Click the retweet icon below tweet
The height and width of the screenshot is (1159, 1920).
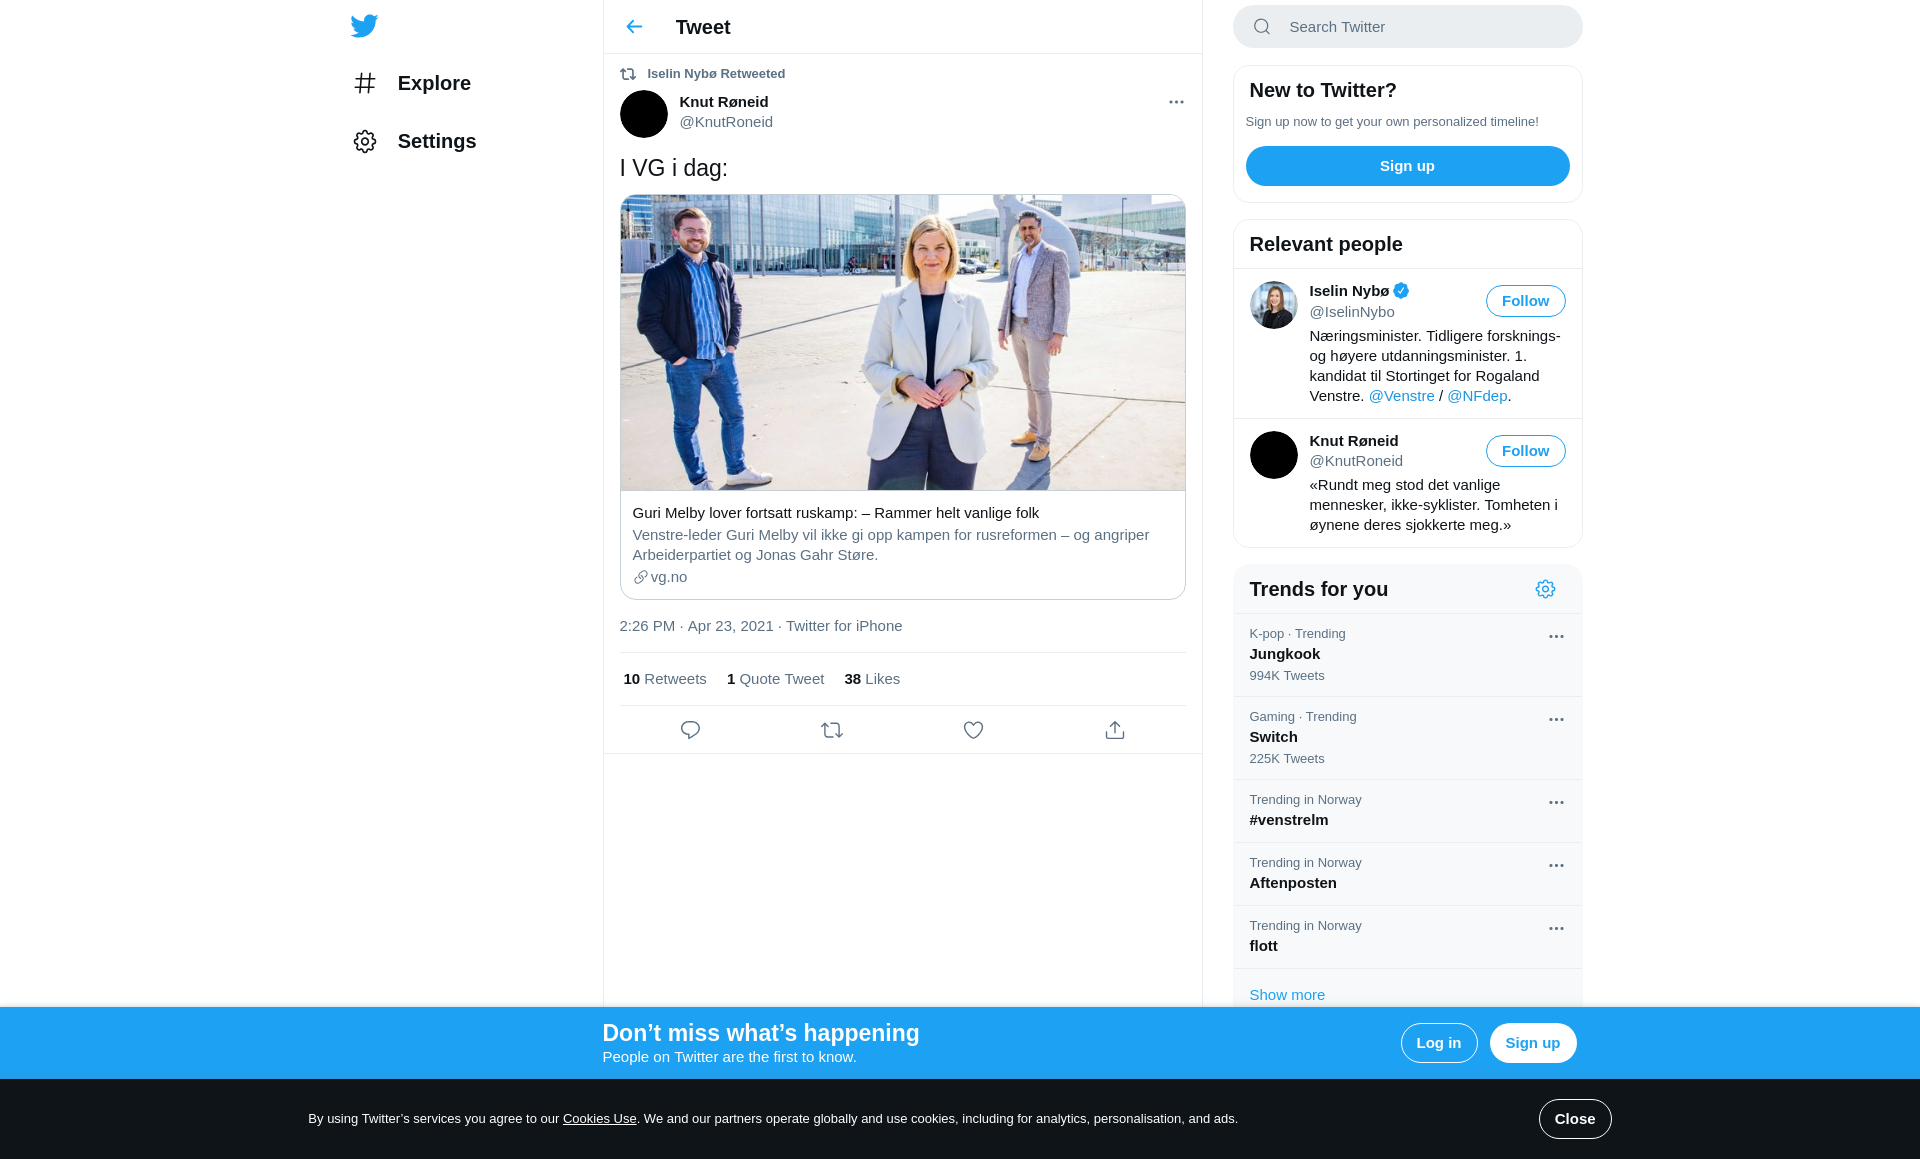coord(832,730)
